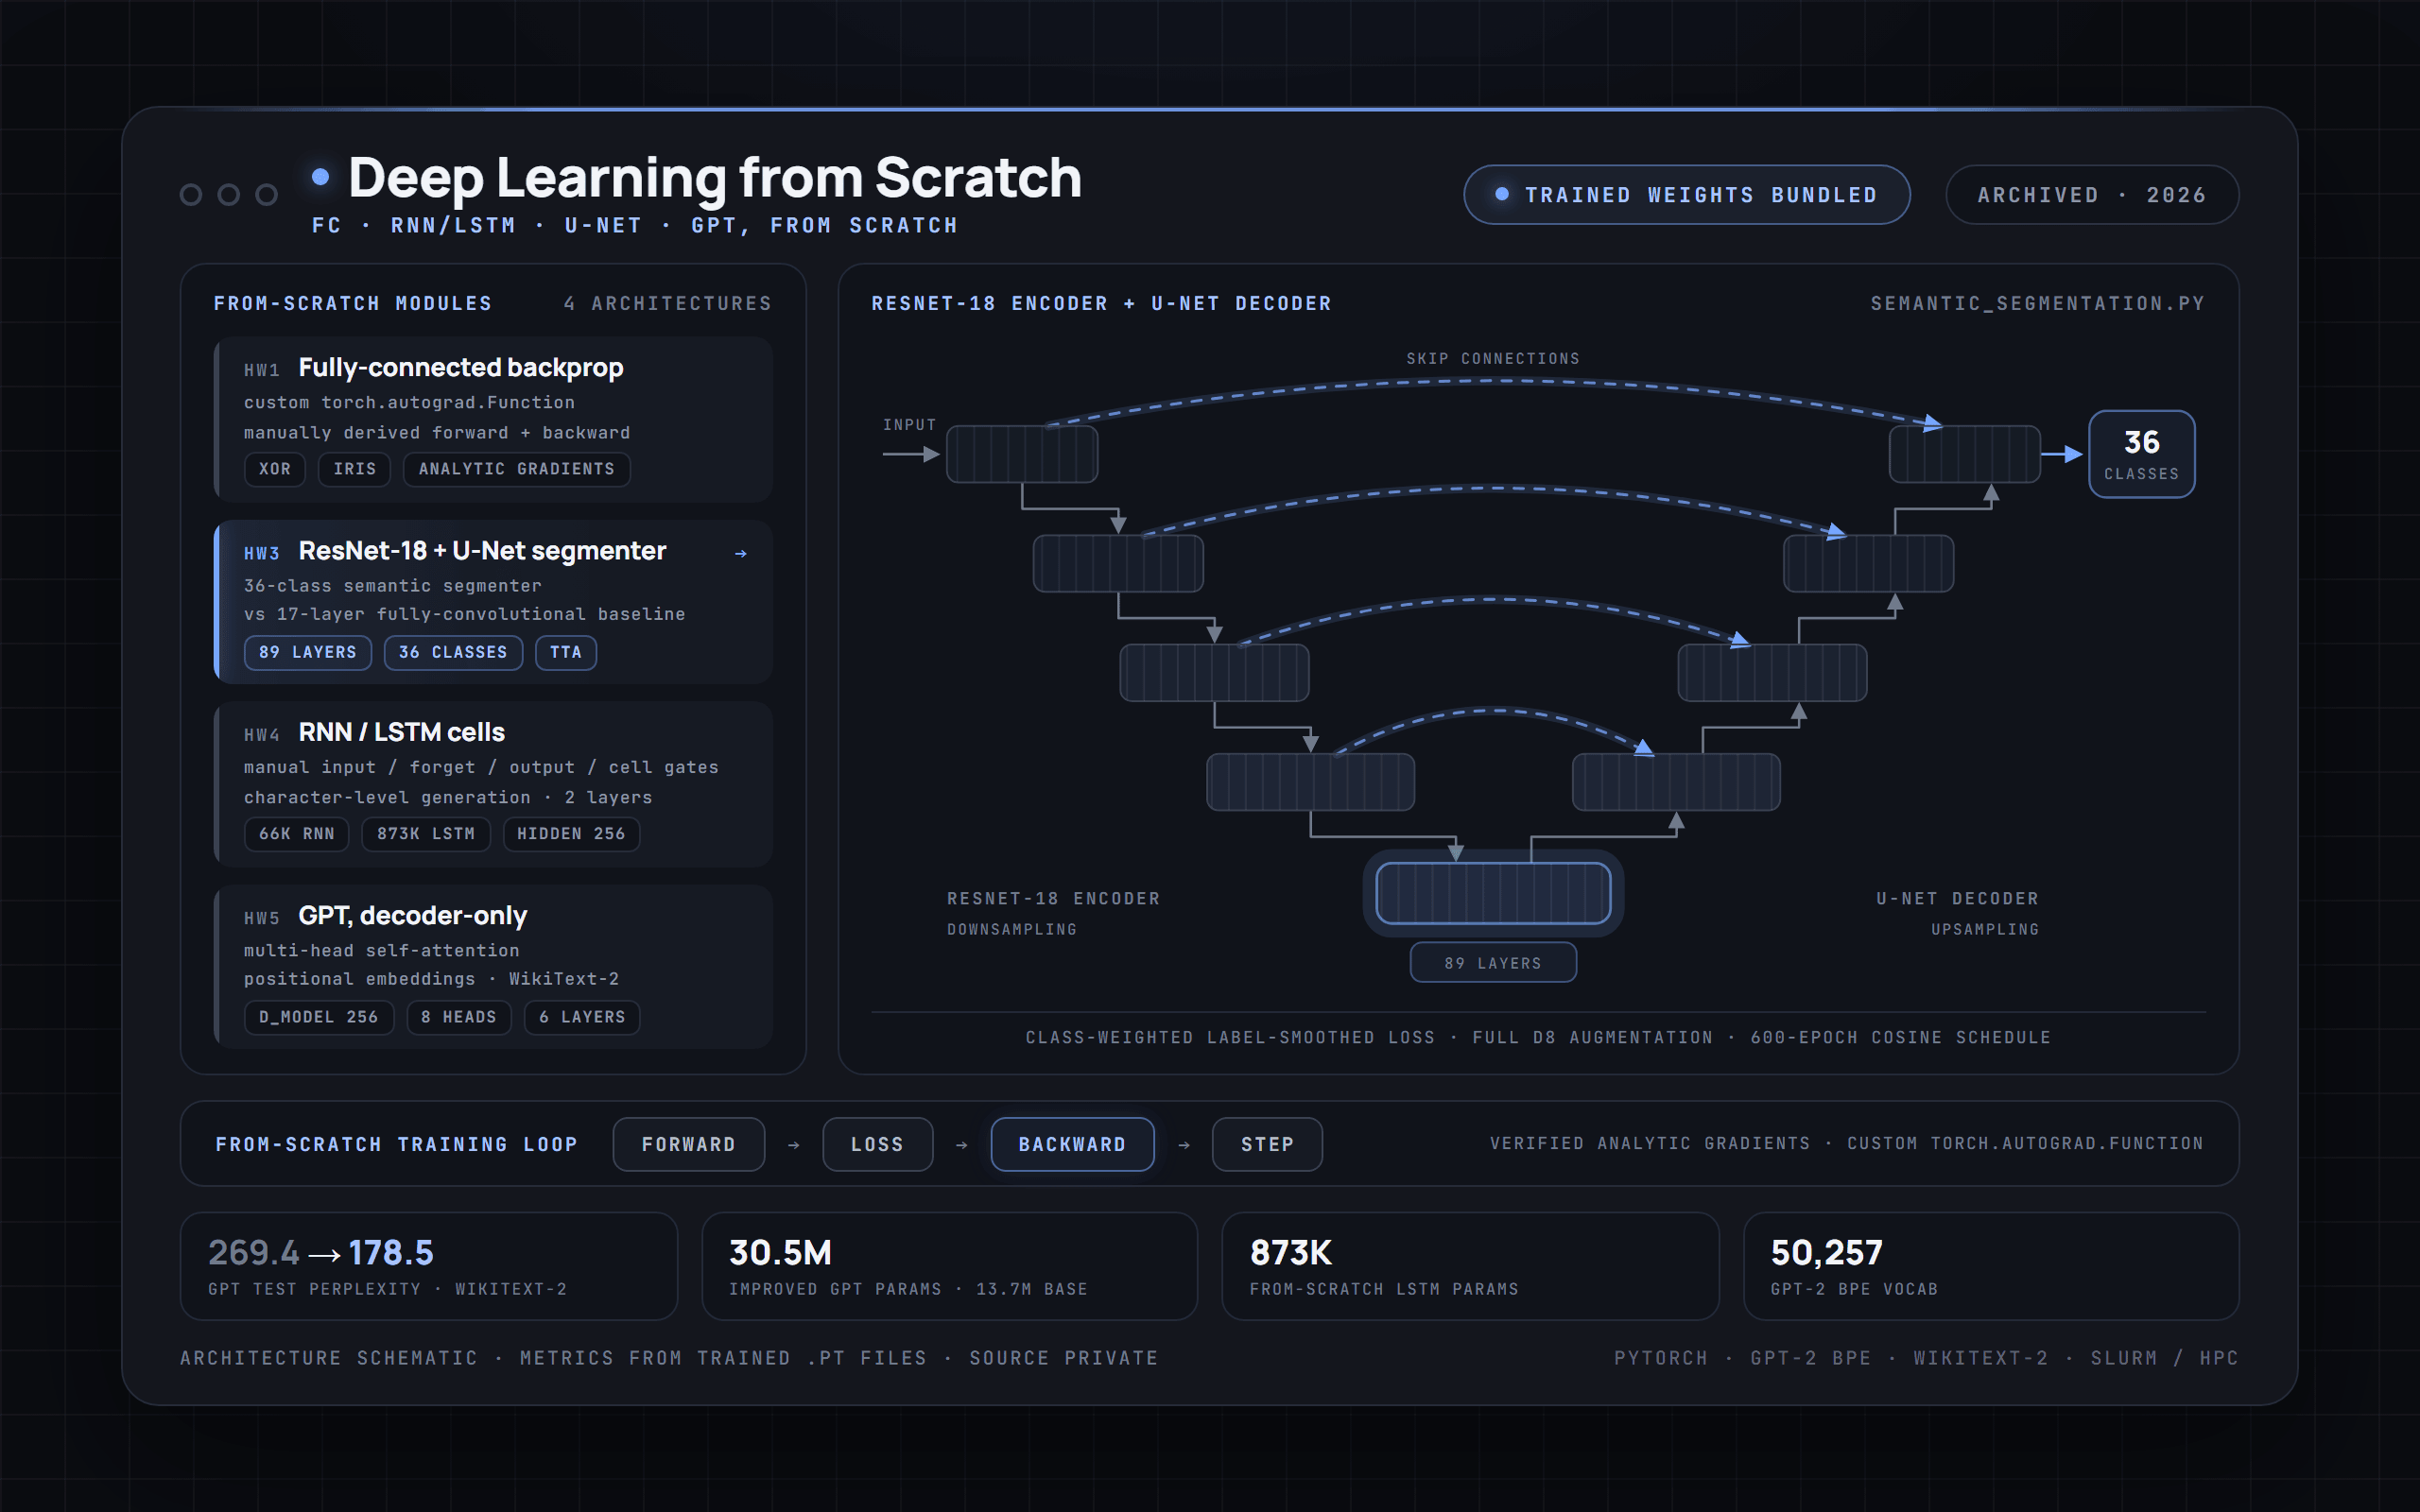The width and height of the screenshot is (2420, 1512).
Task: Click the 873K LSTM tag
Action: pyautogui.click(x=426, y=834)
